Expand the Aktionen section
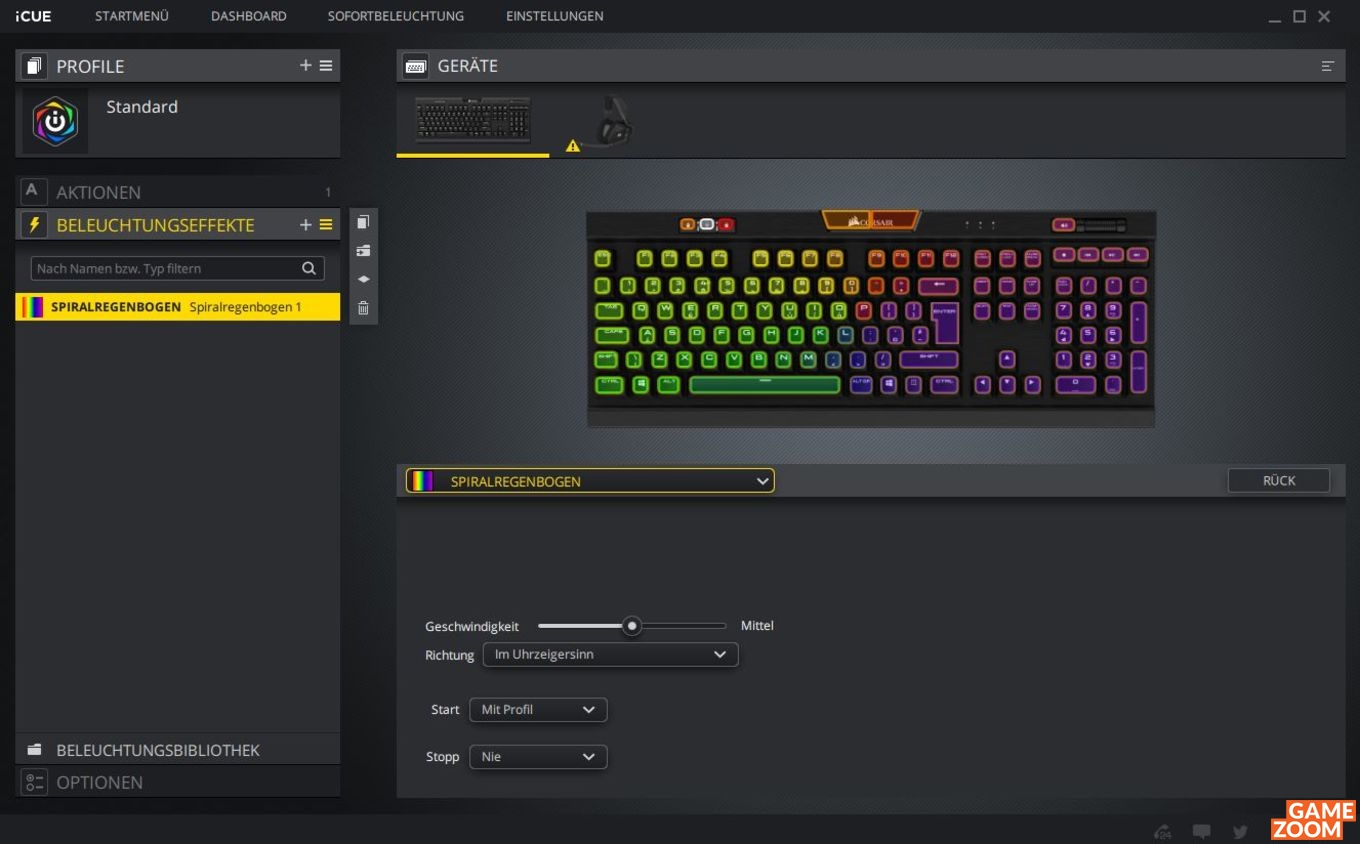 pos(178,191)
